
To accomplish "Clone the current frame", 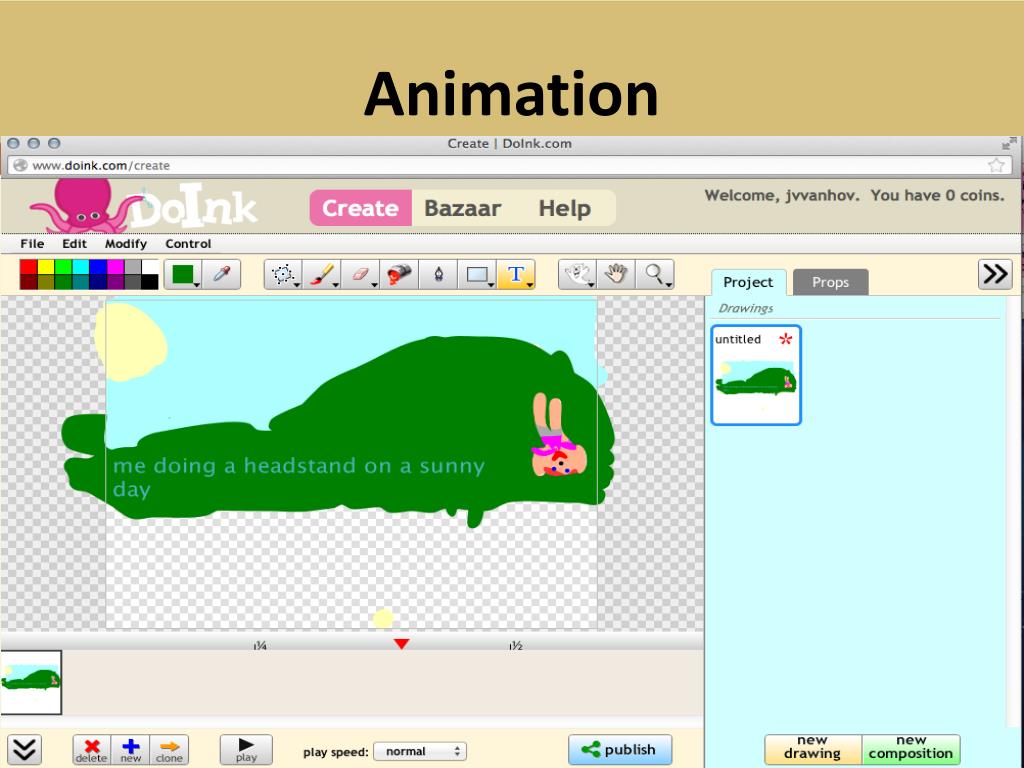I will pos(169,750).
